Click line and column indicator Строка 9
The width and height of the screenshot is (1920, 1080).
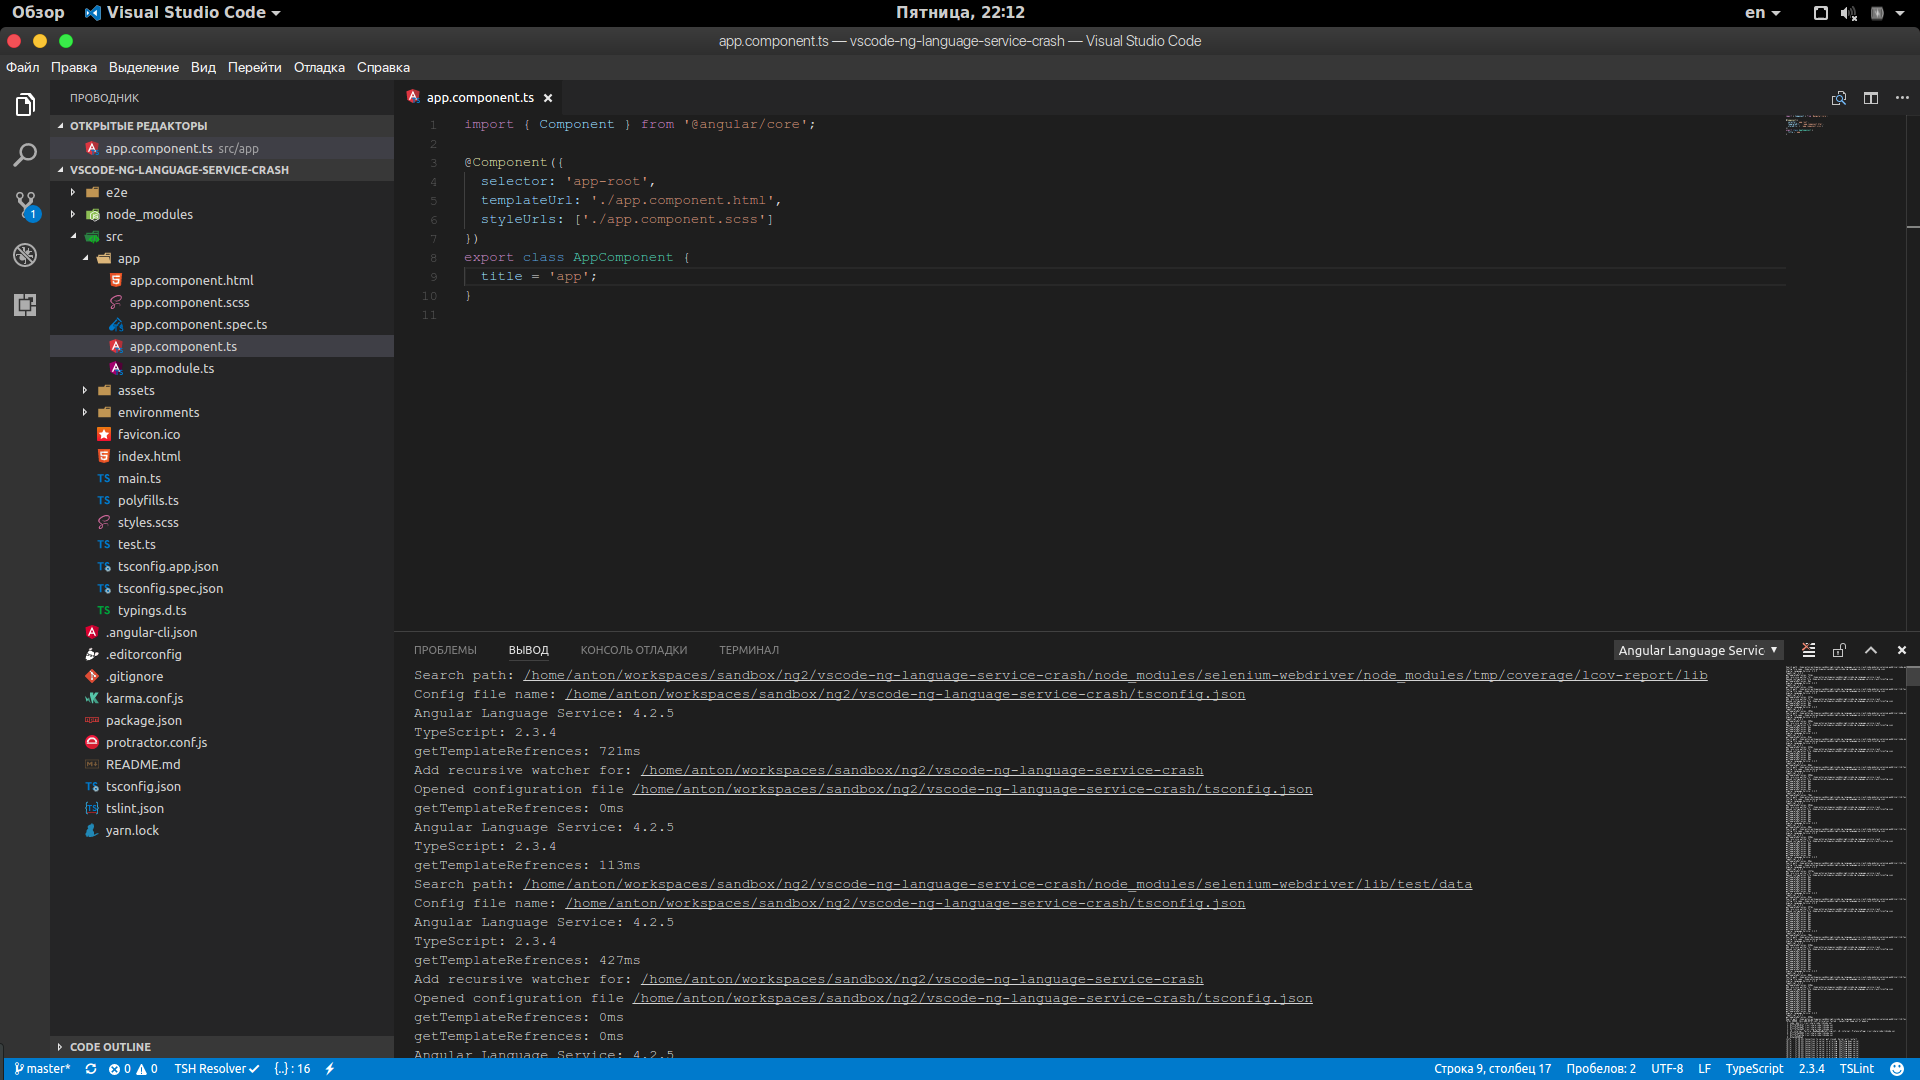1492,1069
